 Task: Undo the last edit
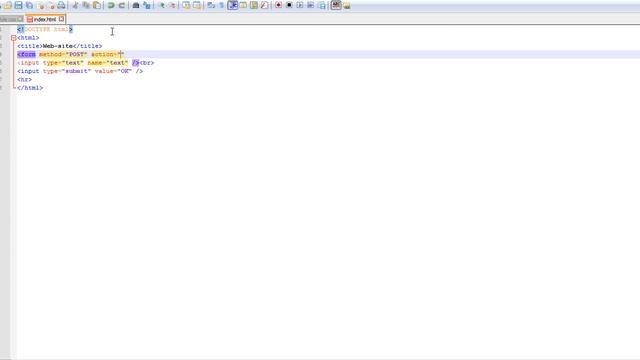coord(111,5)
